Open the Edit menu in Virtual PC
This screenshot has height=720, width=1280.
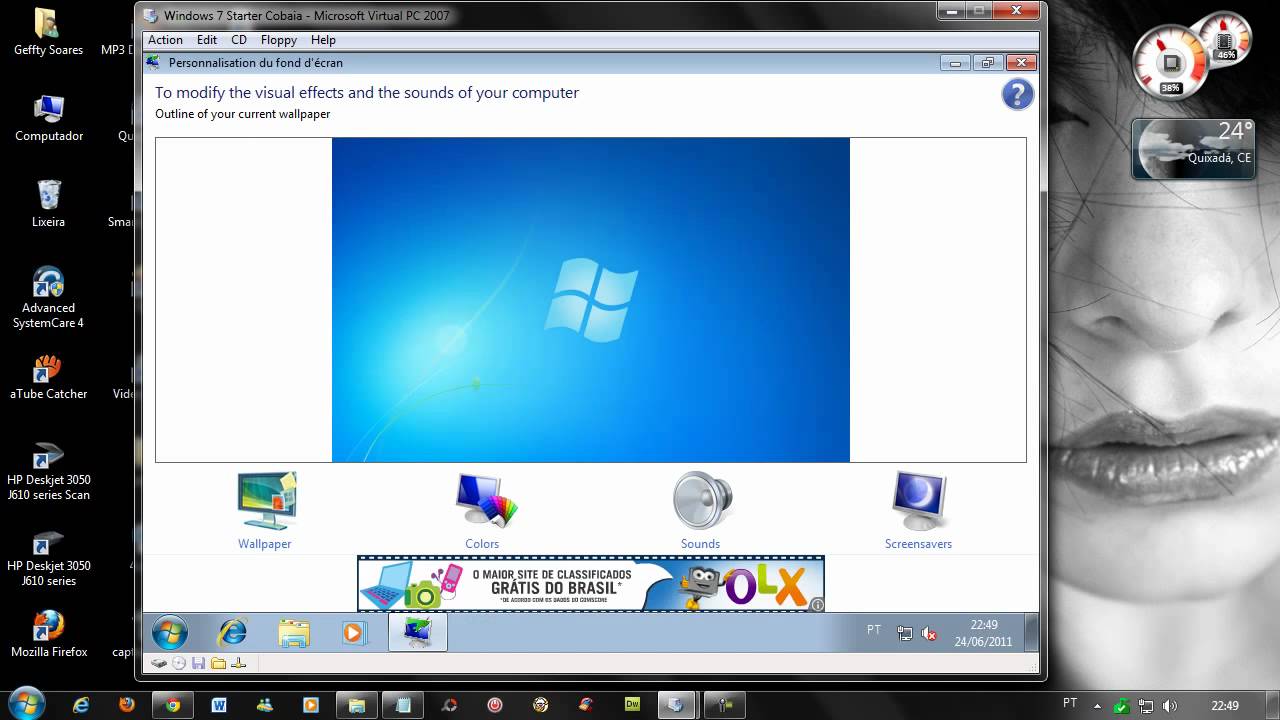pos(207,40)
